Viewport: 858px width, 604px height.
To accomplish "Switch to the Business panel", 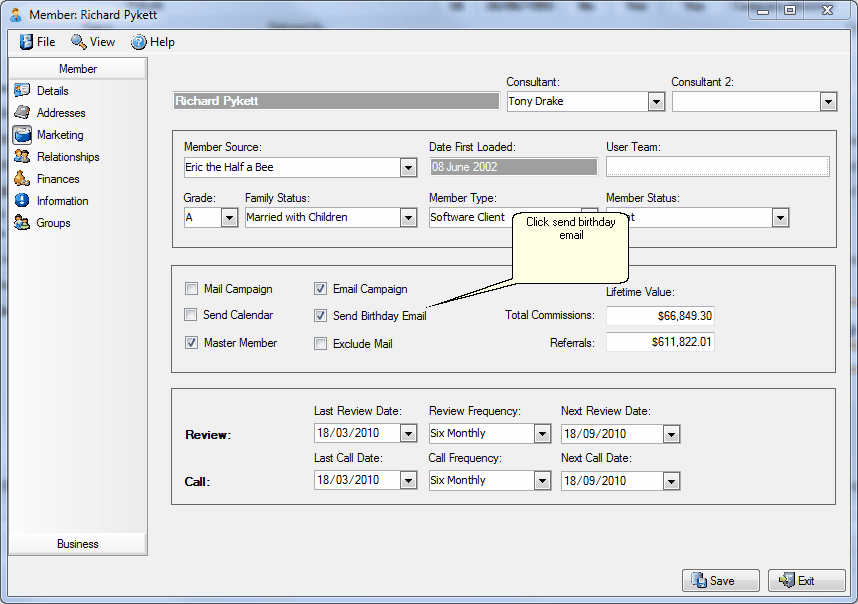I will [x=78, y=544].
